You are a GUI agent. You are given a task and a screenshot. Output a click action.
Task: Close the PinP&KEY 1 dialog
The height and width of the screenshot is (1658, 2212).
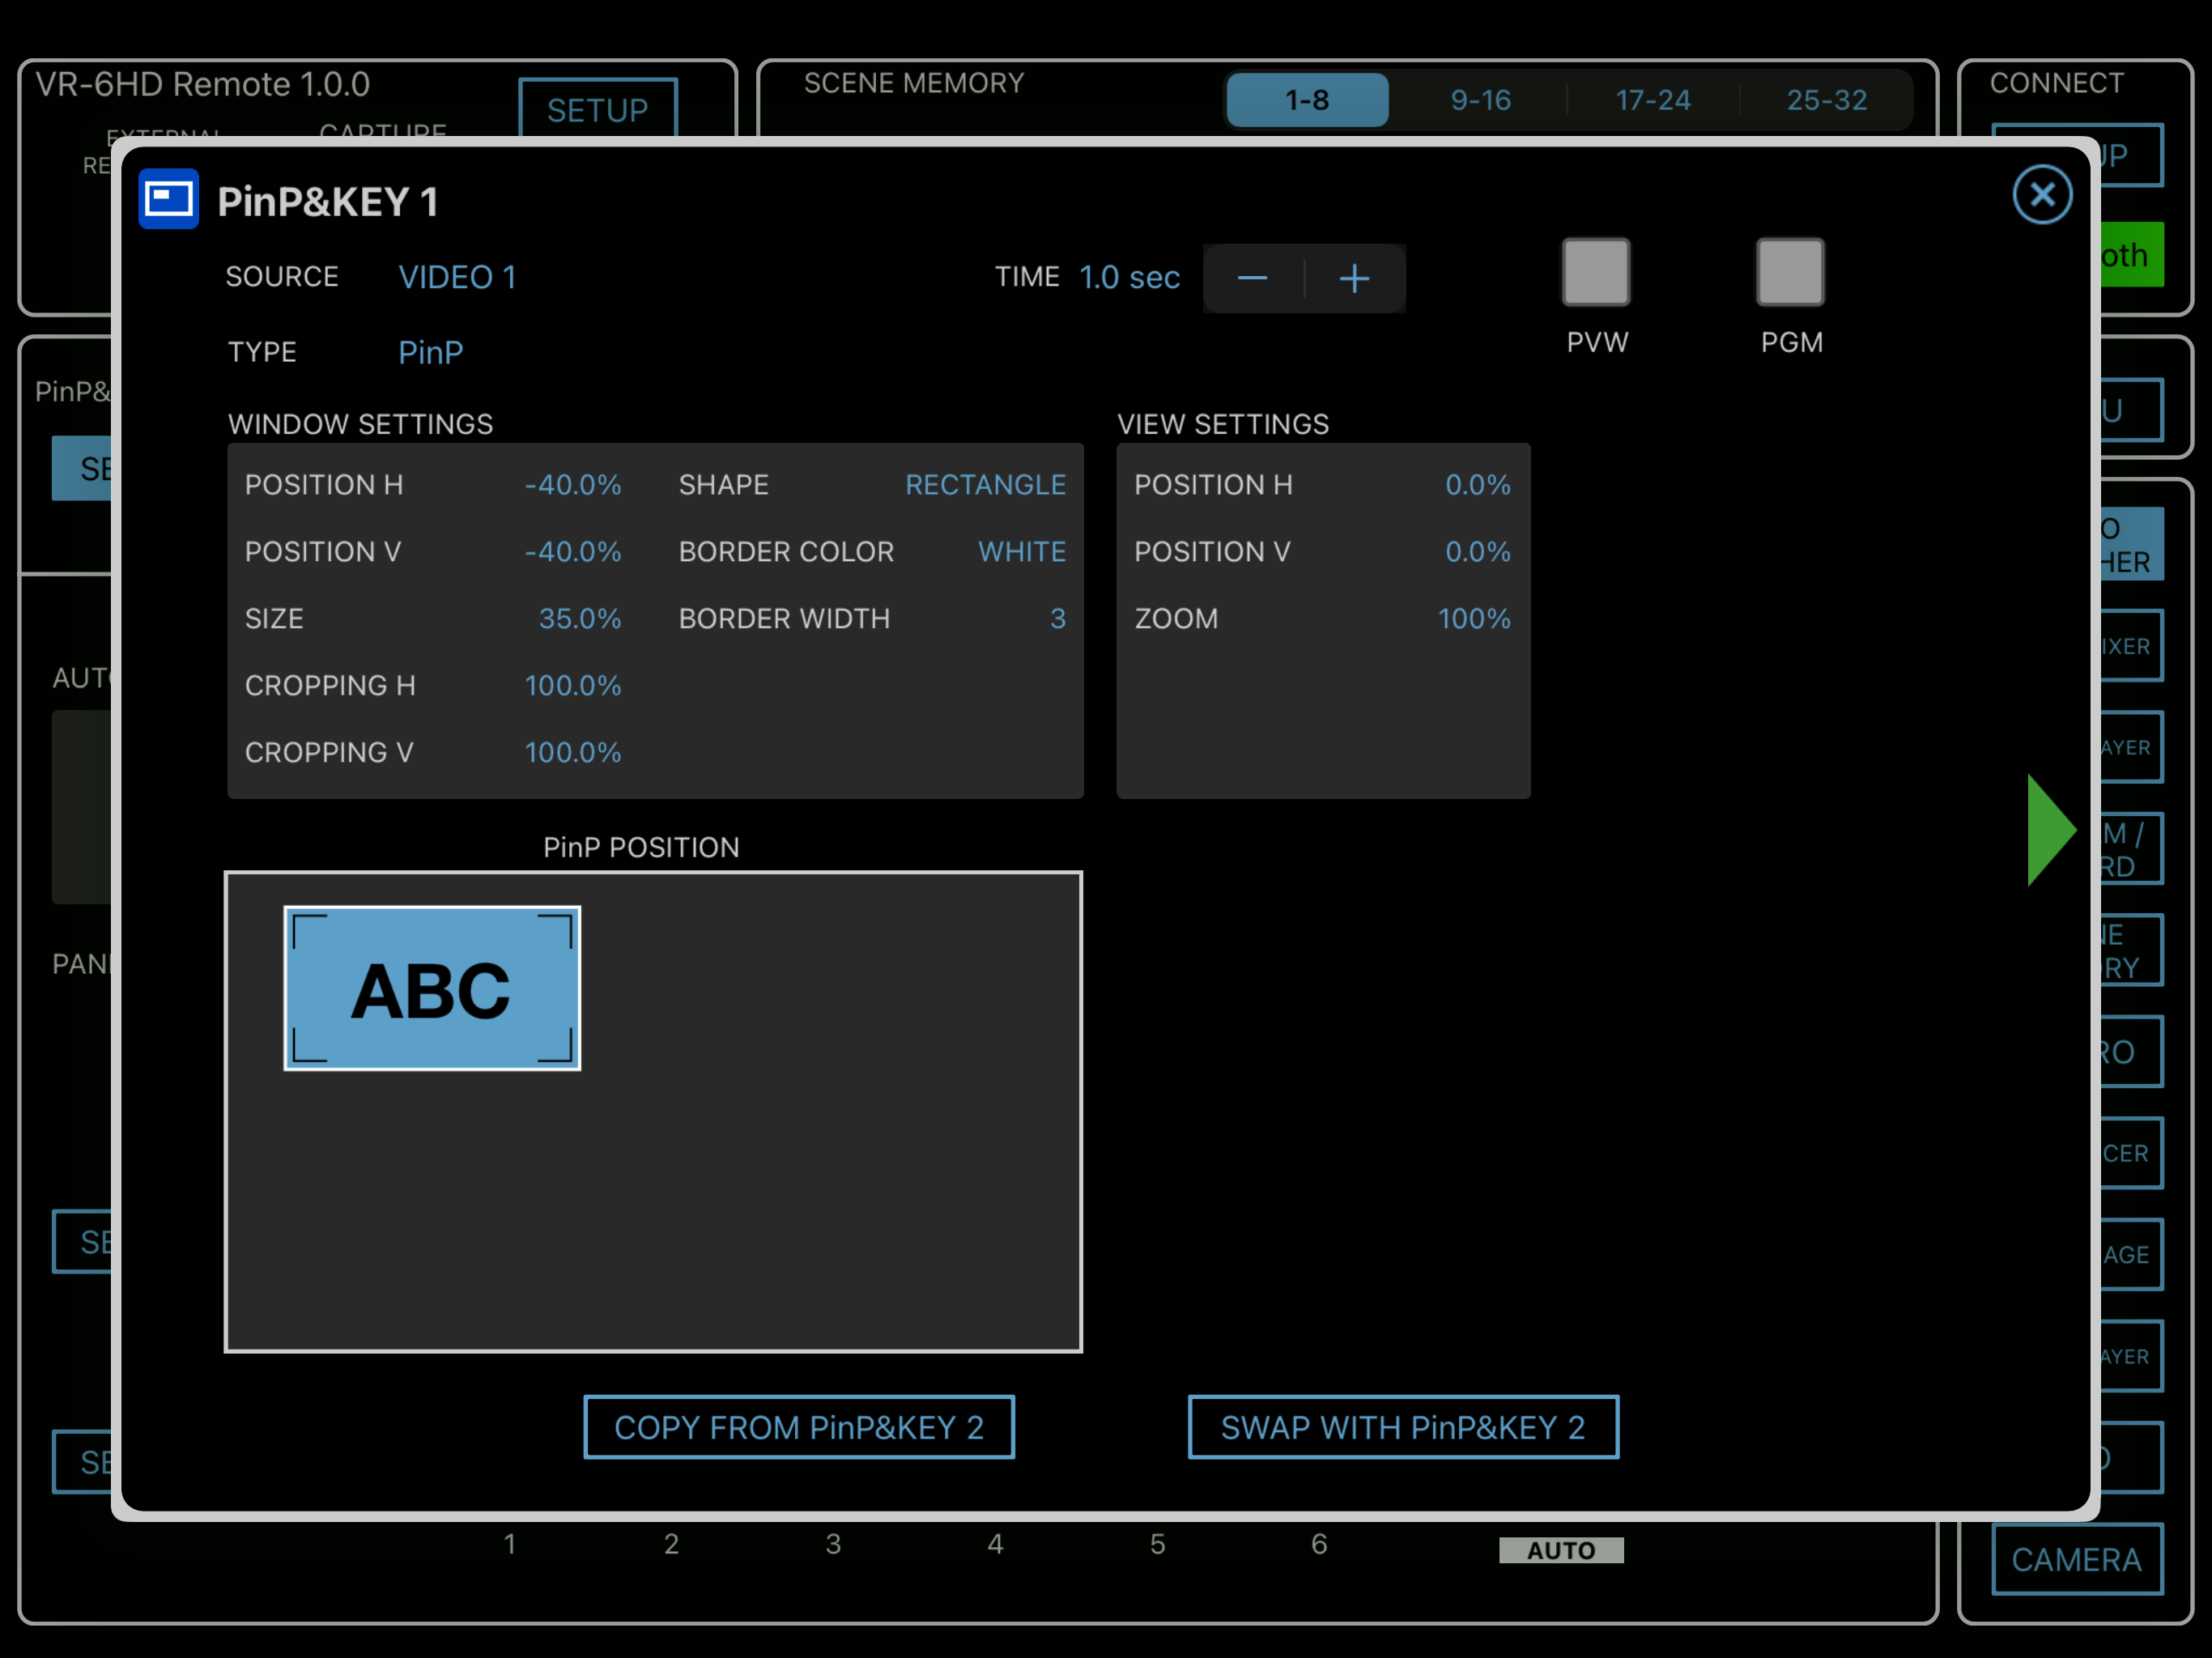tap(2042, 195)
